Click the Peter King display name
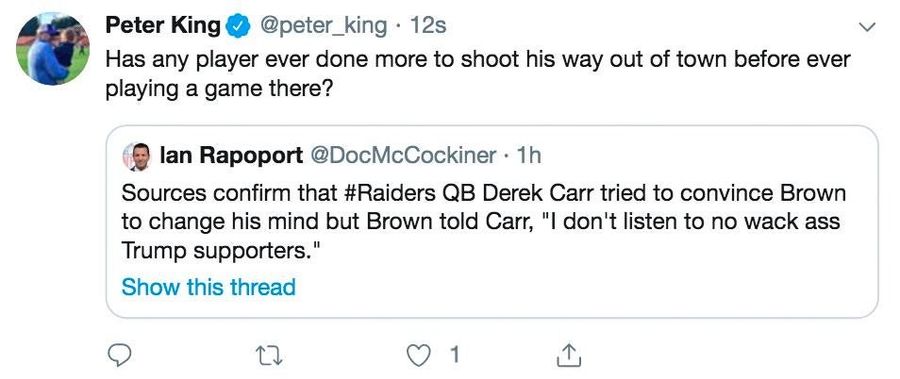The image size is (900, 379). tap(163, 25)
